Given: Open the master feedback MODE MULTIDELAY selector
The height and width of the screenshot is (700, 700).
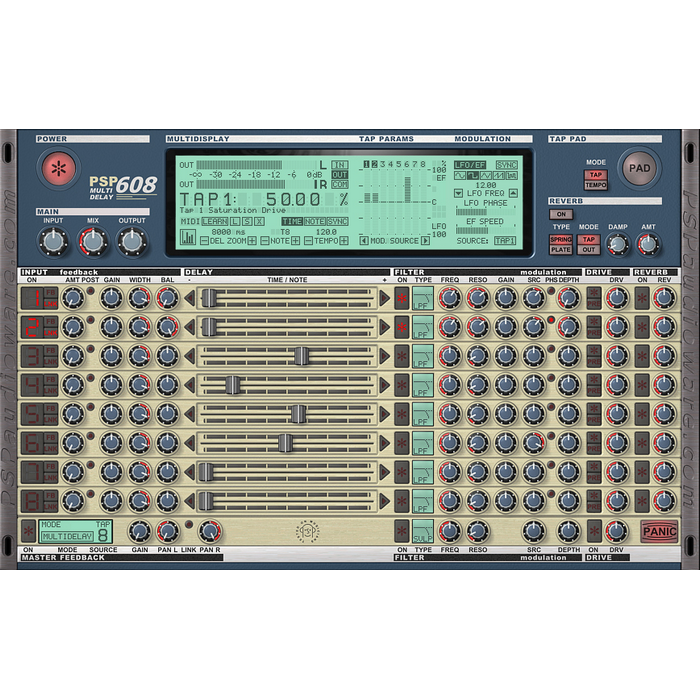Looking at the screenshot, I should pos(66,537).
